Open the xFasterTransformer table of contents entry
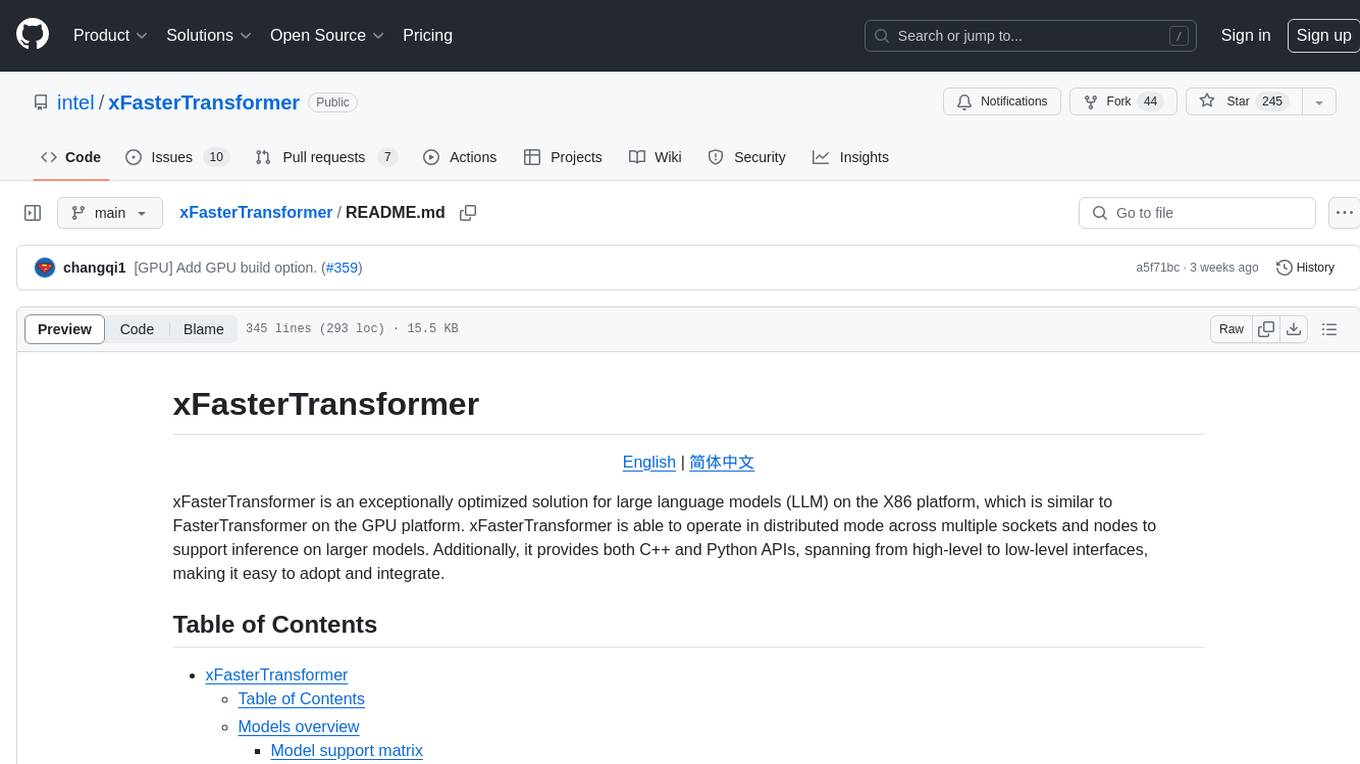 (x=277, y=675)
